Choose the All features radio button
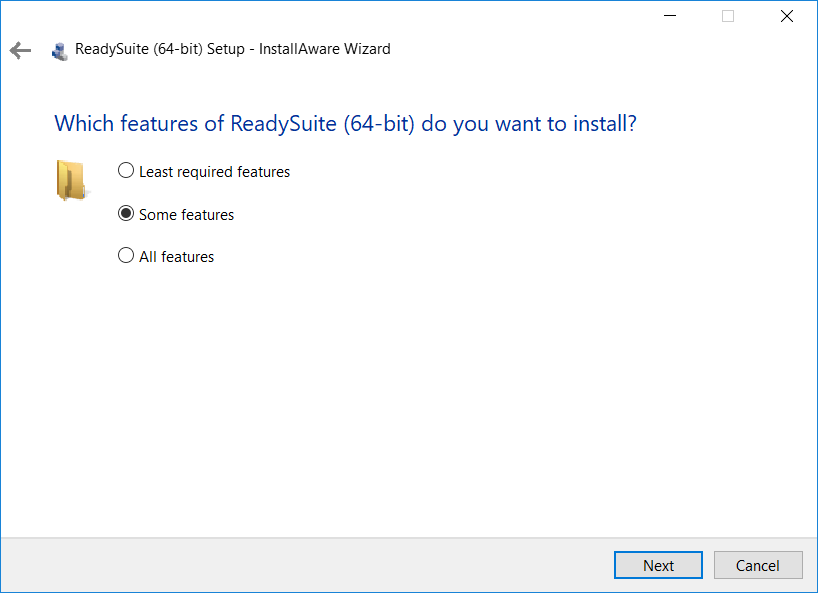818x593 pixels. [126, 256]
